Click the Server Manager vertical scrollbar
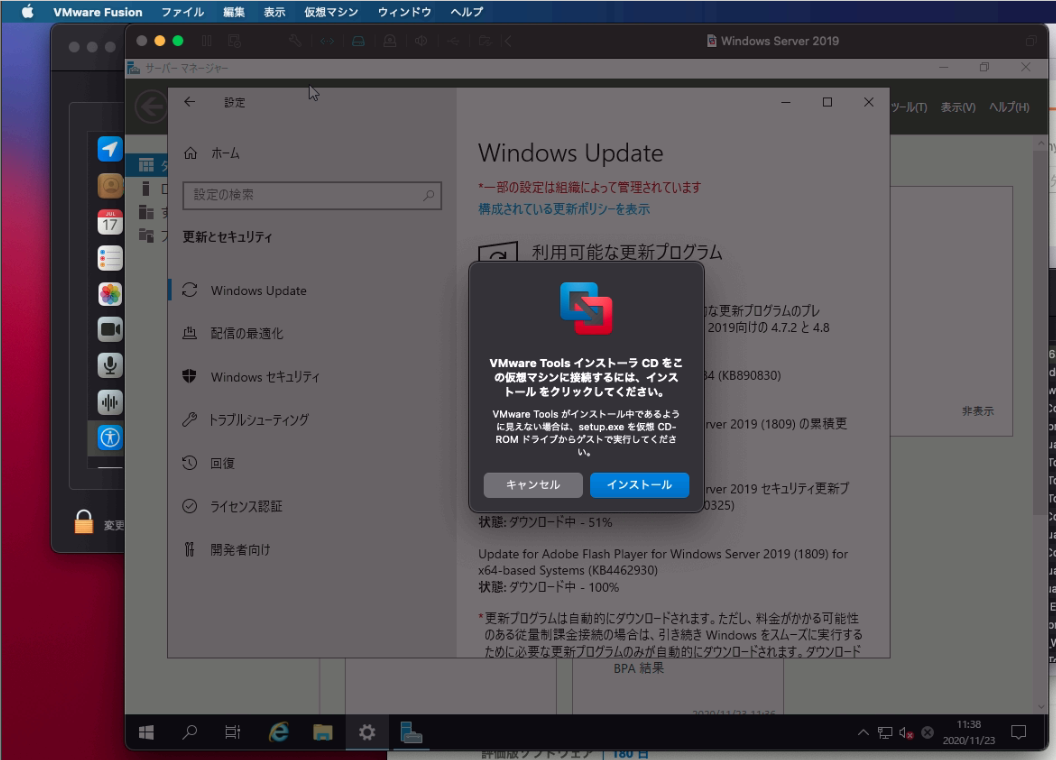Viewport: 1056px width, 760px height. pyautogui.click(x=1040, y=330)
